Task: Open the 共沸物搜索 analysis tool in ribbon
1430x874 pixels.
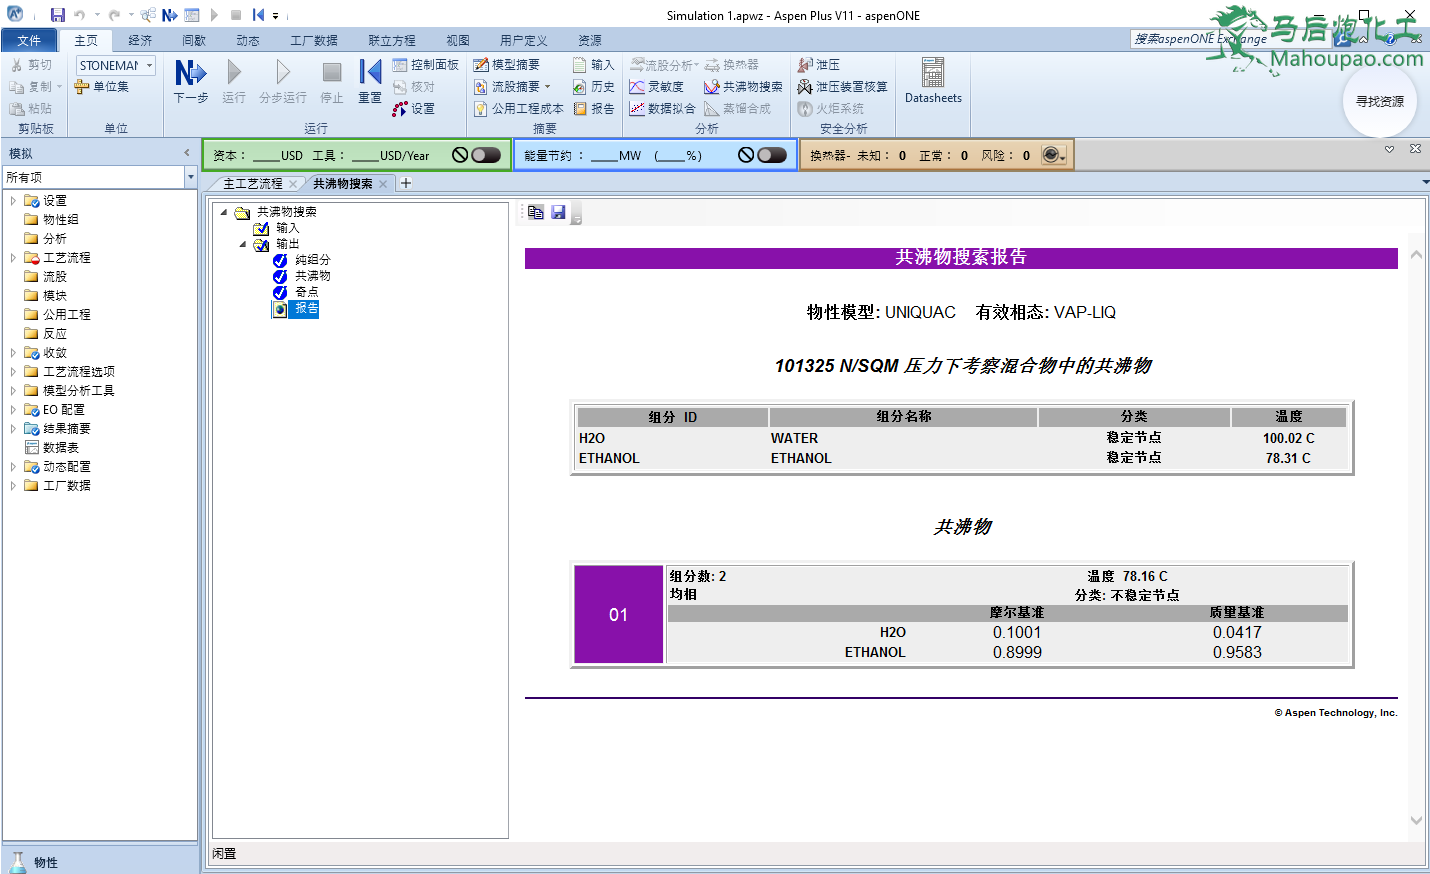Action: 743,87
